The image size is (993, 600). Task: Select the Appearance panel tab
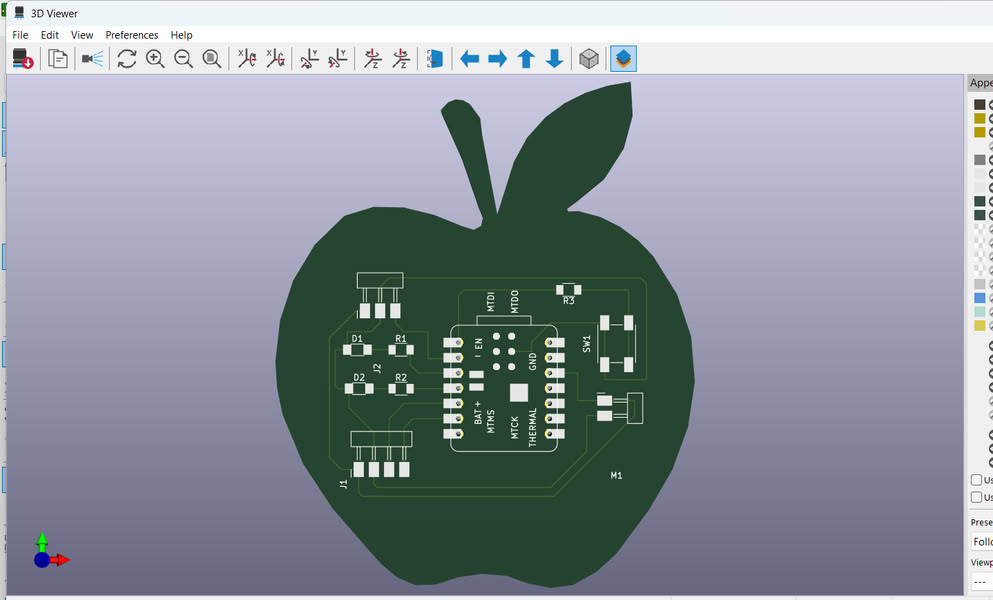tap(981, 82)
